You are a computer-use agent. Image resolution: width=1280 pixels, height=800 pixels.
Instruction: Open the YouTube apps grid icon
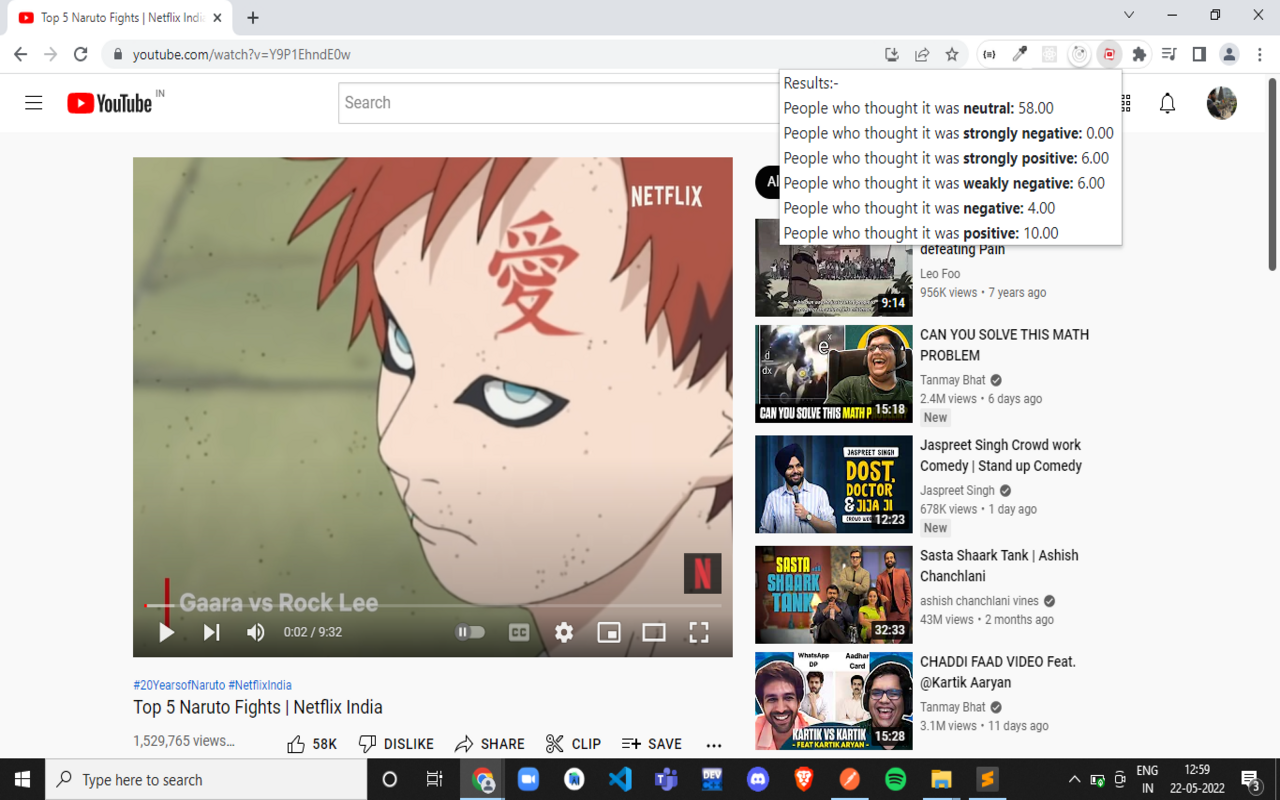(1126, 103)
